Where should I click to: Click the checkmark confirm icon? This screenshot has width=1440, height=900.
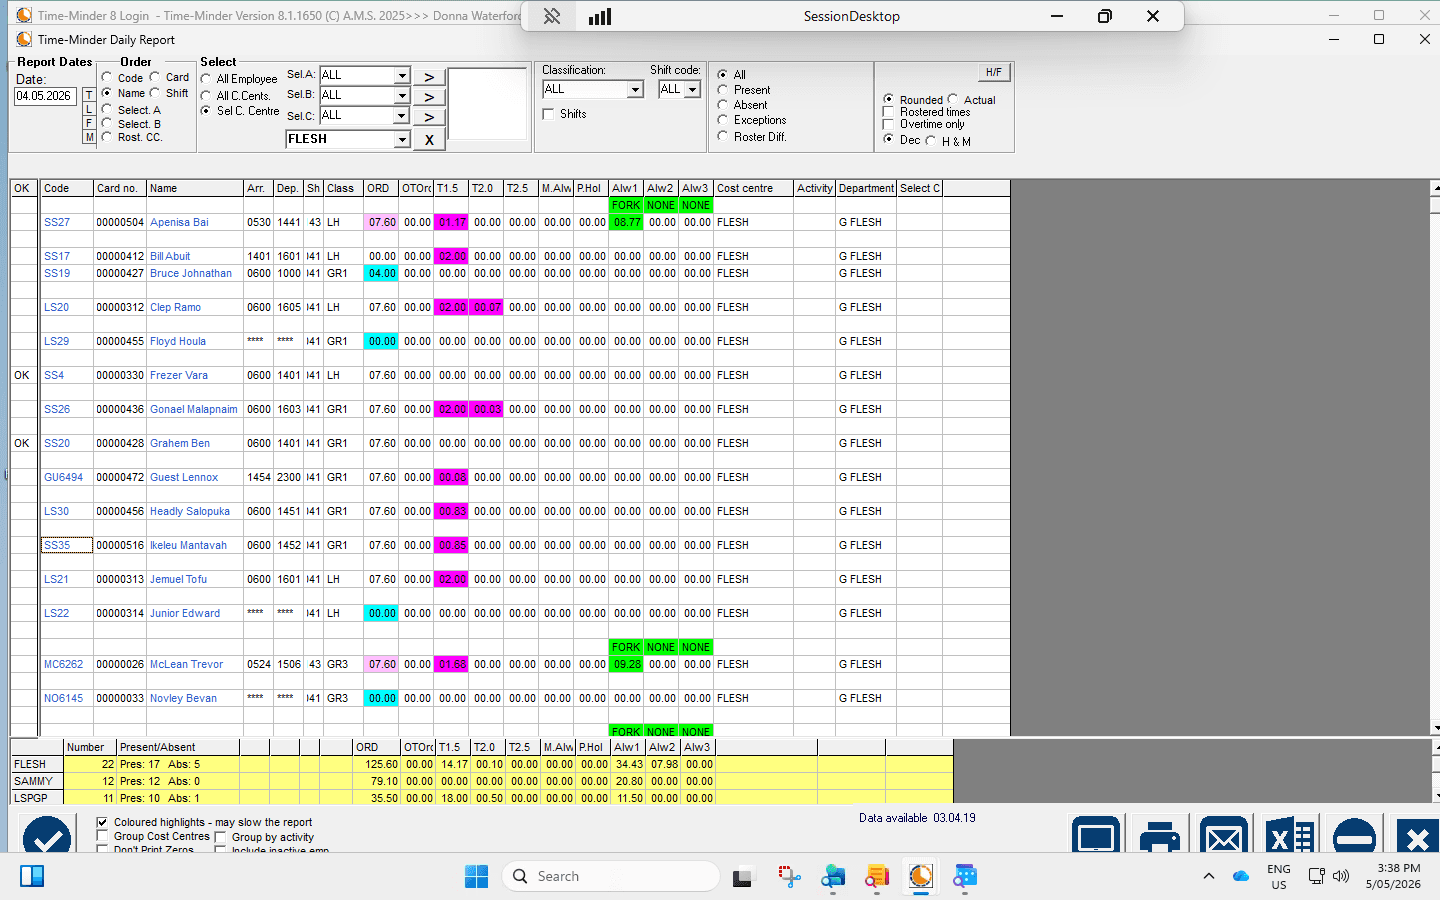pos(47,834)
